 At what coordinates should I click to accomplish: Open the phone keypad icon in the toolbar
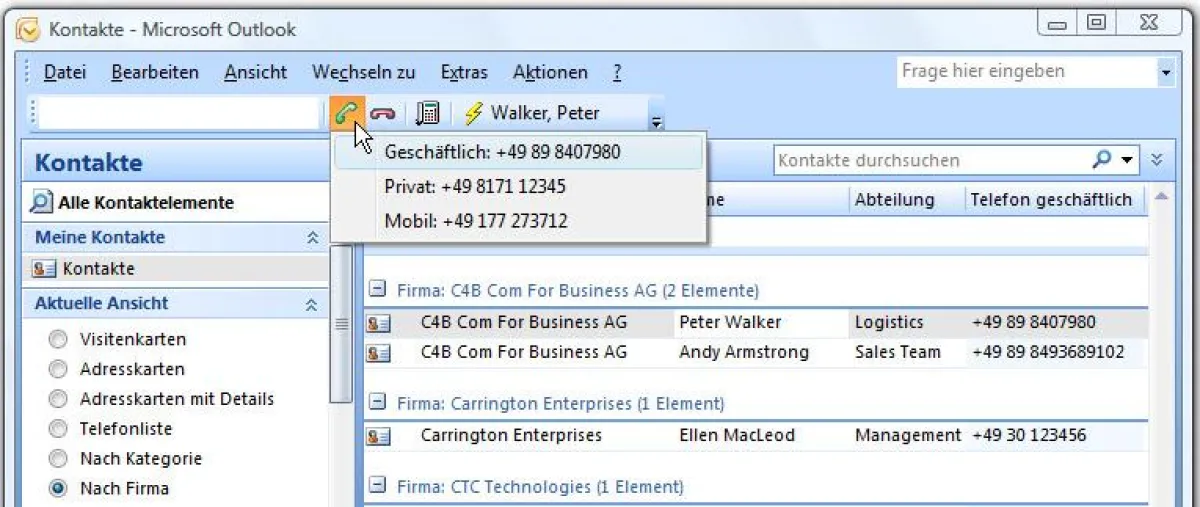pyautogui.click(x=428, y=113)
